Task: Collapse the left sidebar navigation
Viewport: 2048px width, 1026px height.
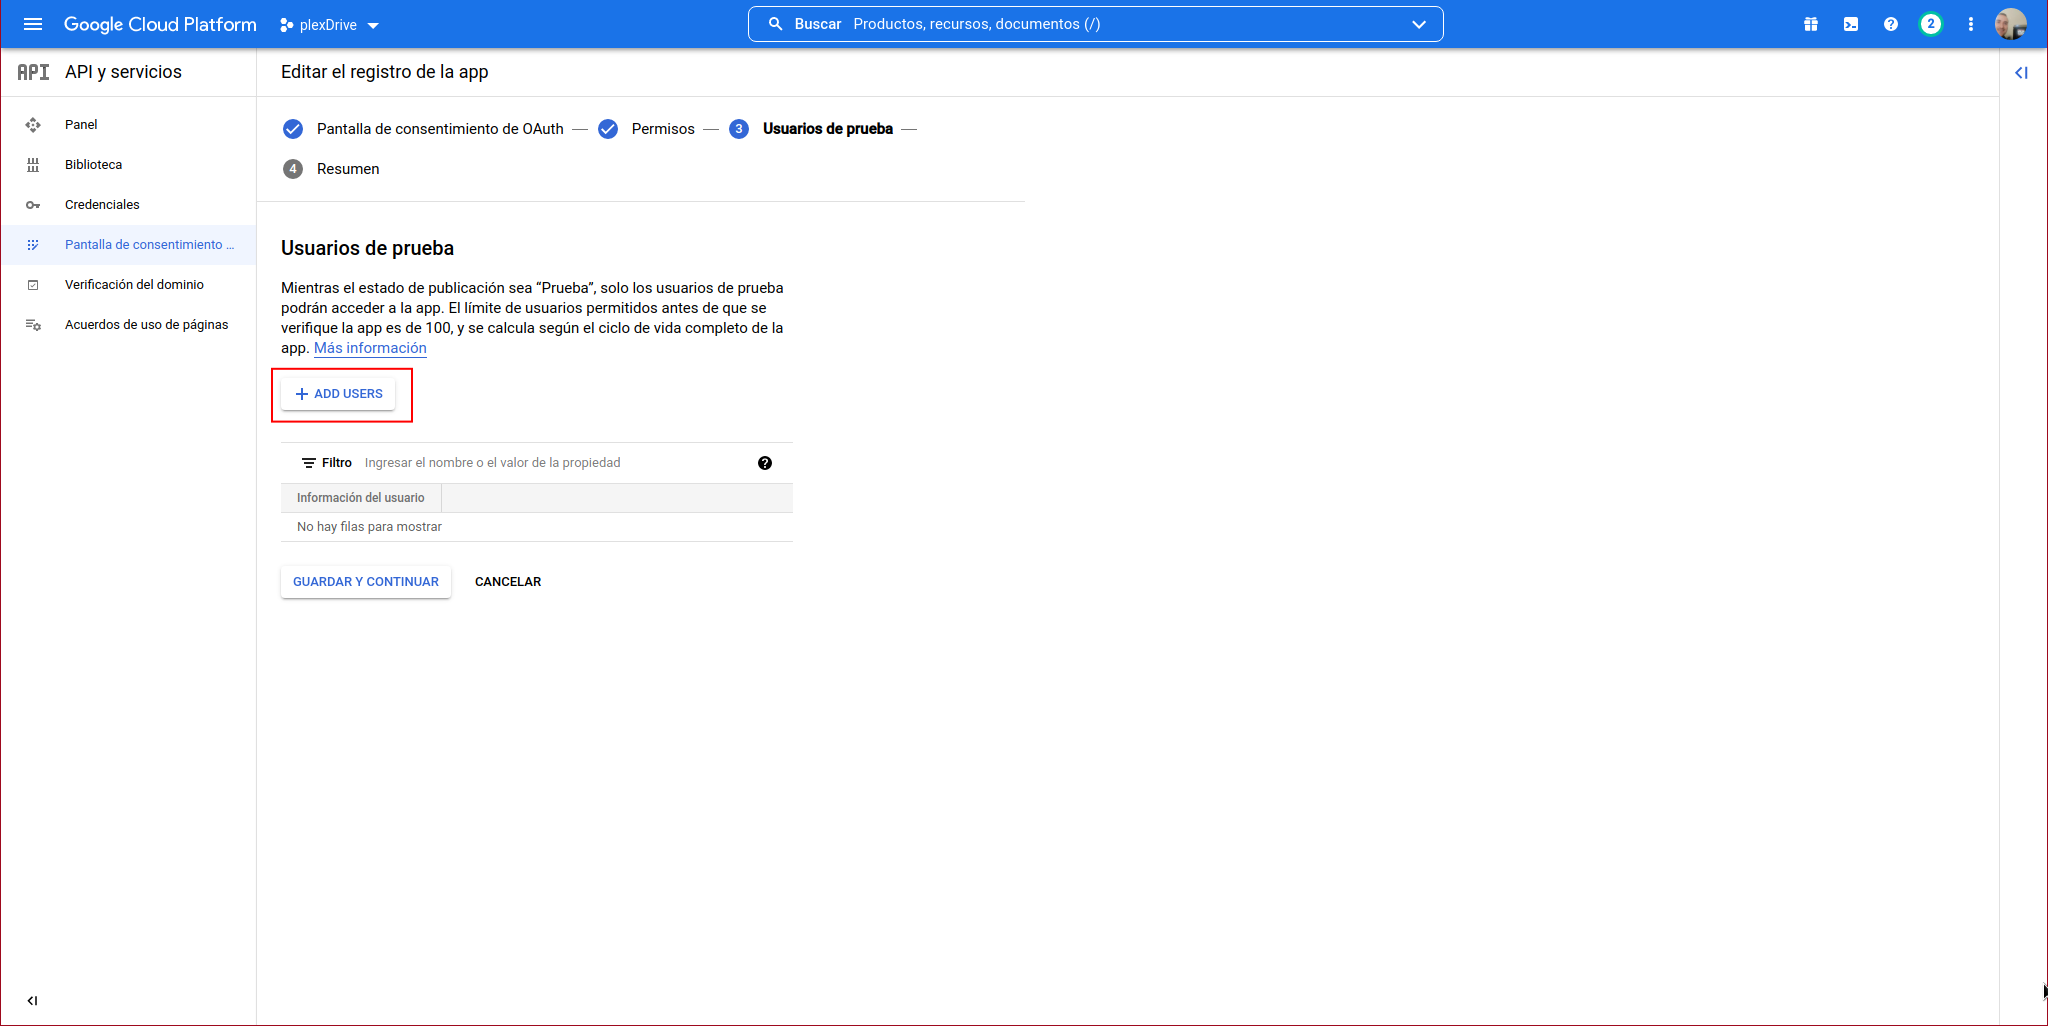Action: coord(32,1000)
